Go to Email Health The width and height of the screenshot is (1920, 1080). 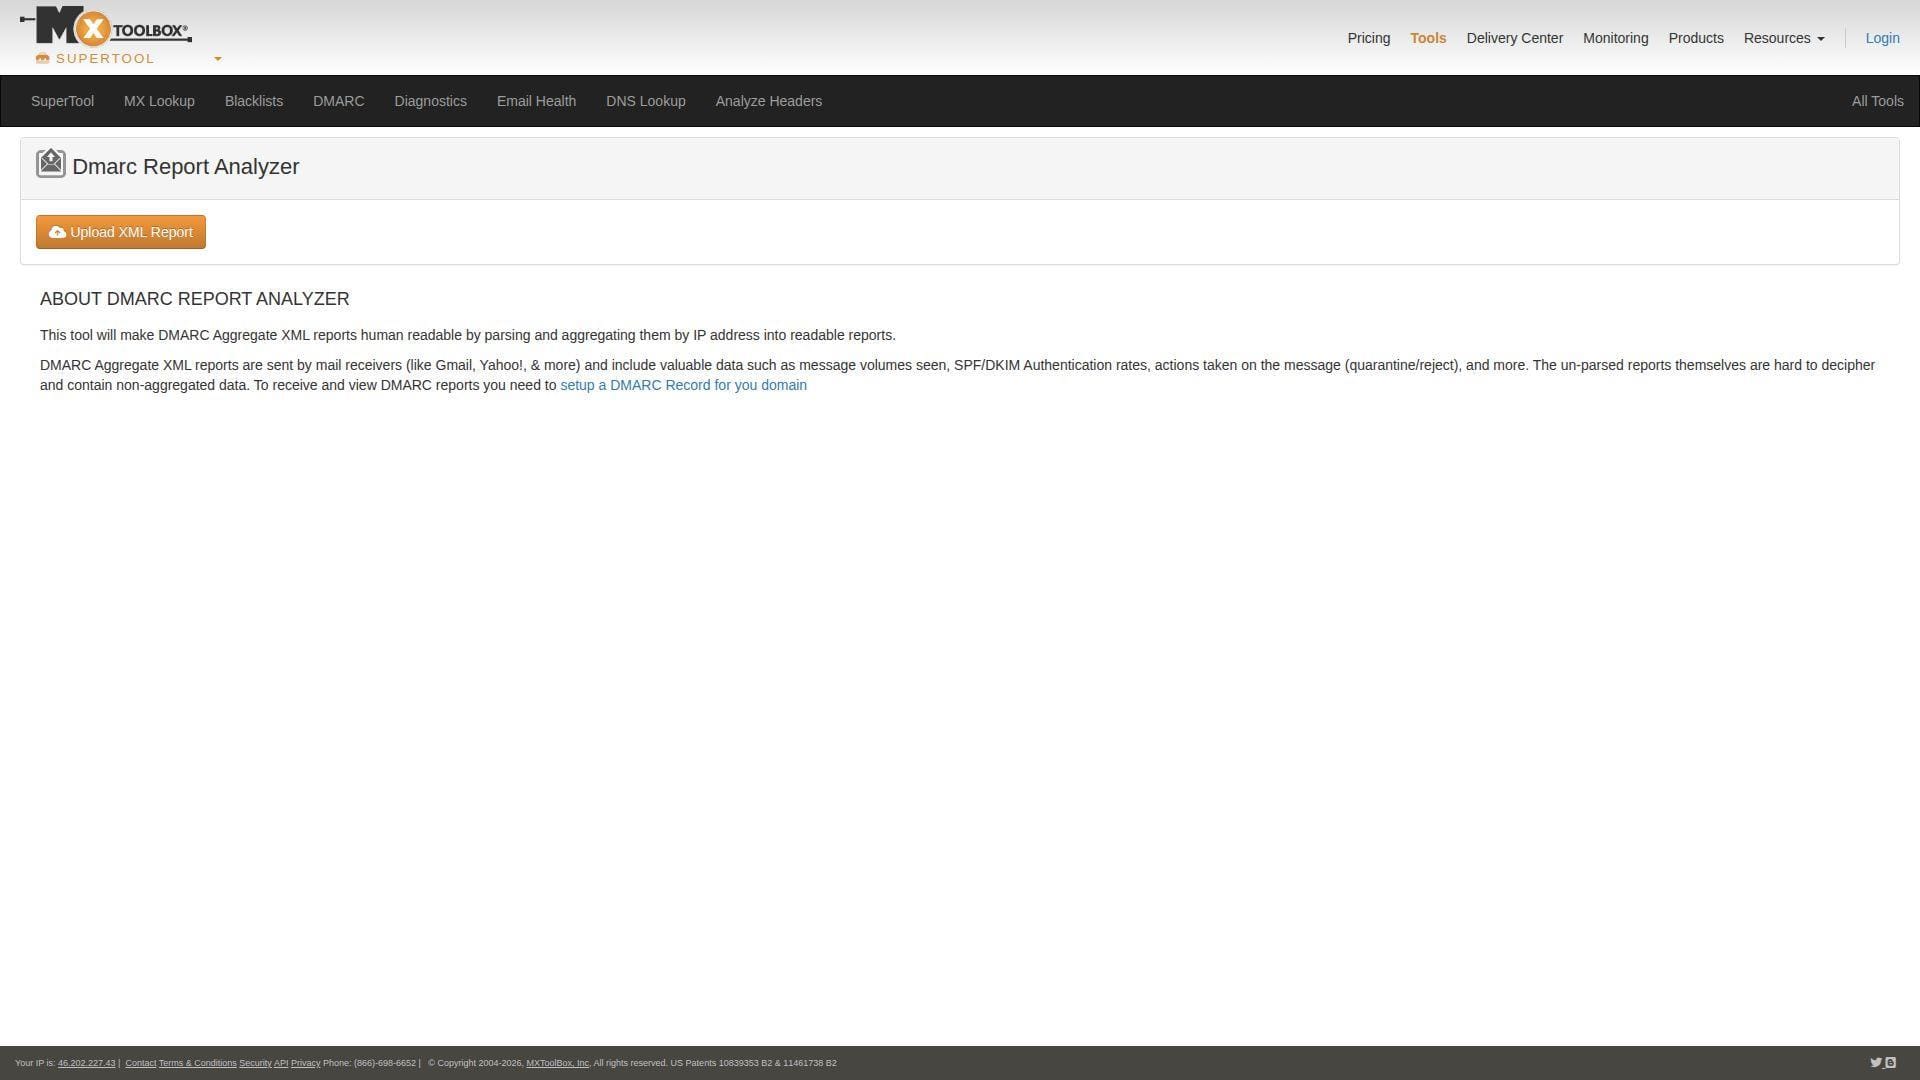click(536, 101)
